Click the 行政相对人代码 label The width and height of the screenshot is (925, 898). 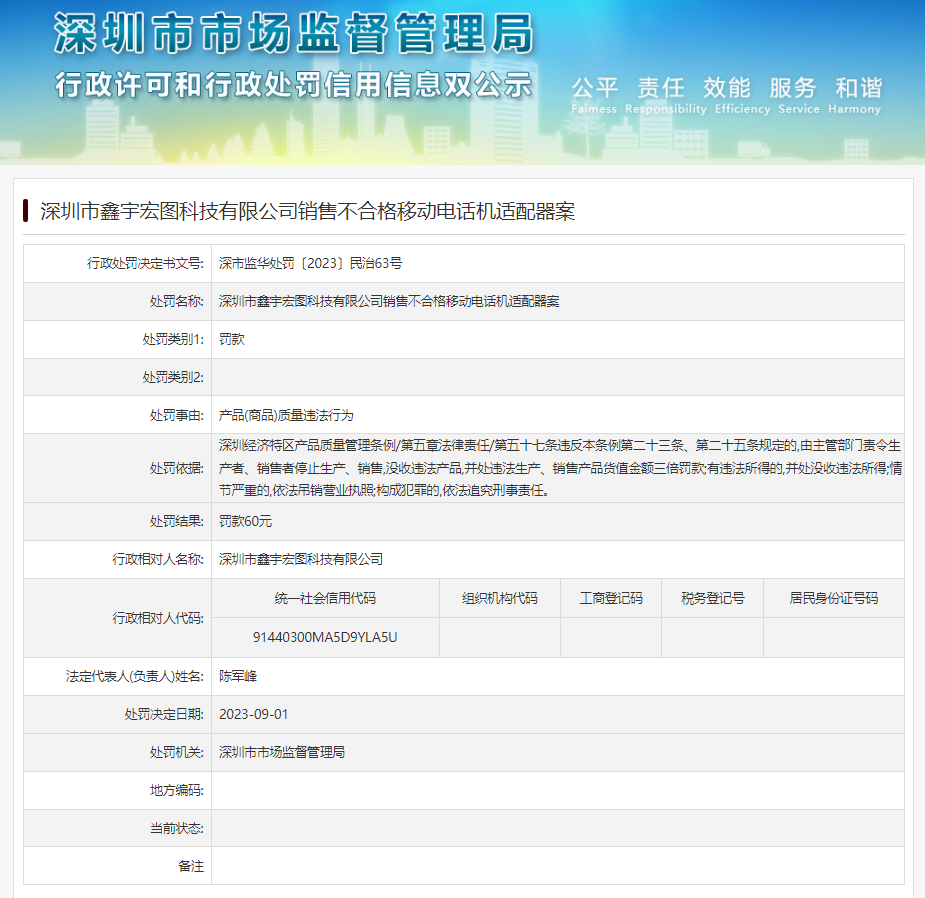(158, 618)
